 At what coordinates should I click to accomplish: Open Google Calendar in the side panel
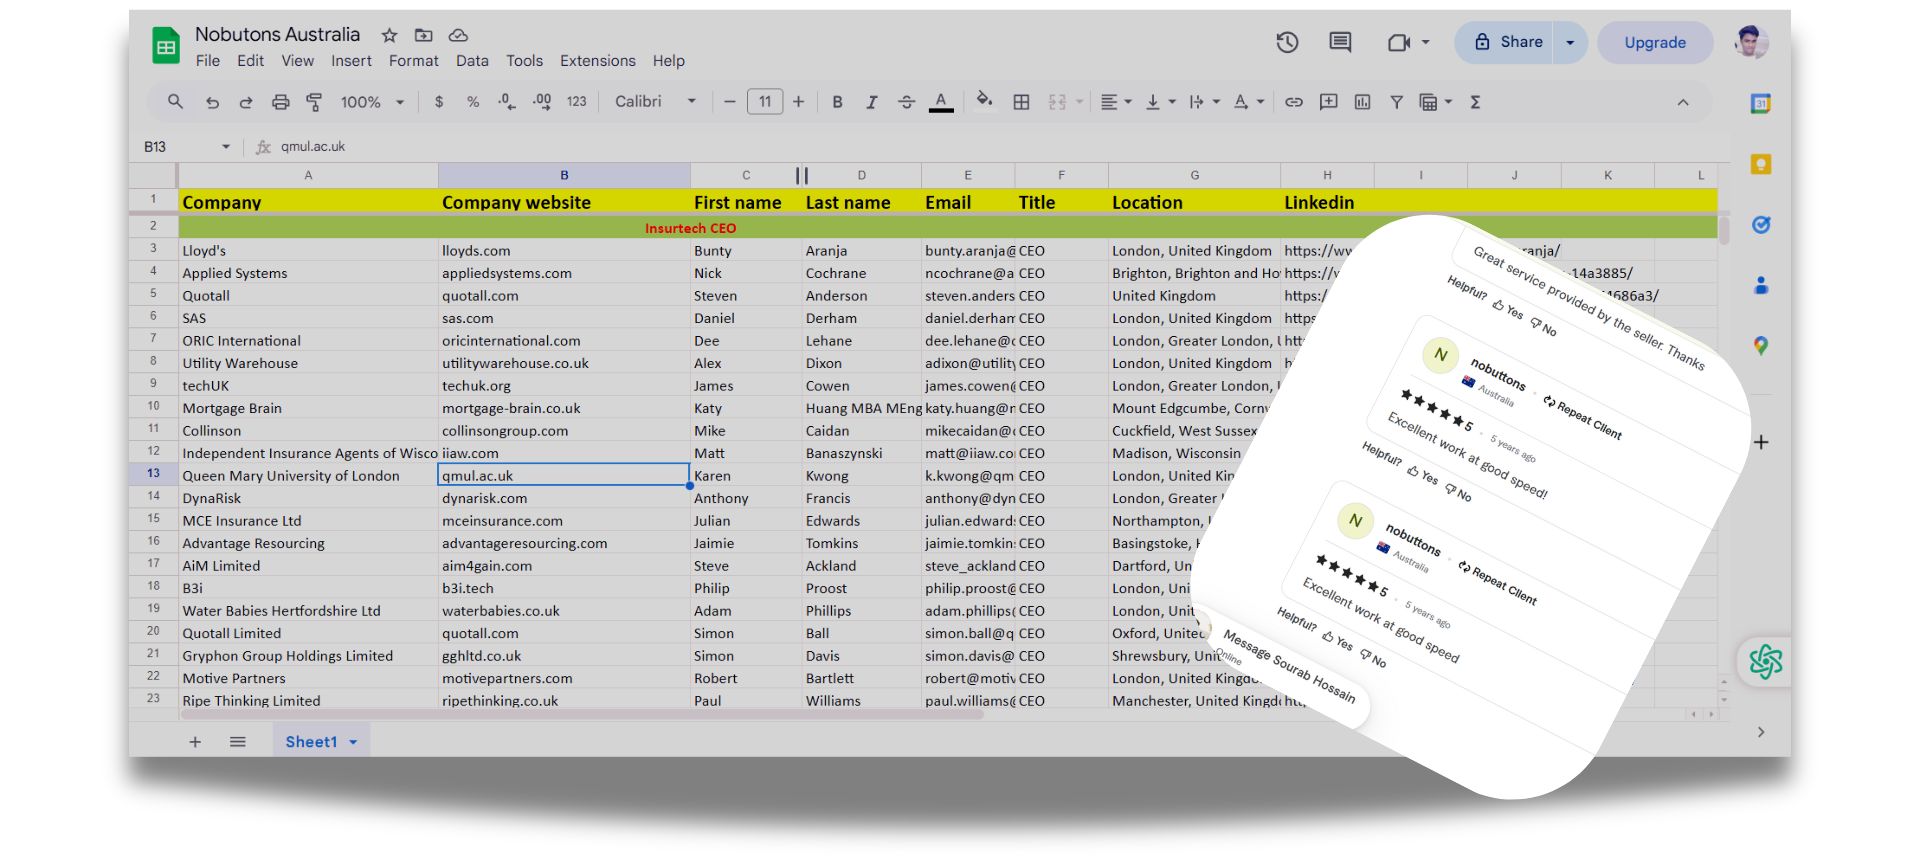tap(1761, 103)
